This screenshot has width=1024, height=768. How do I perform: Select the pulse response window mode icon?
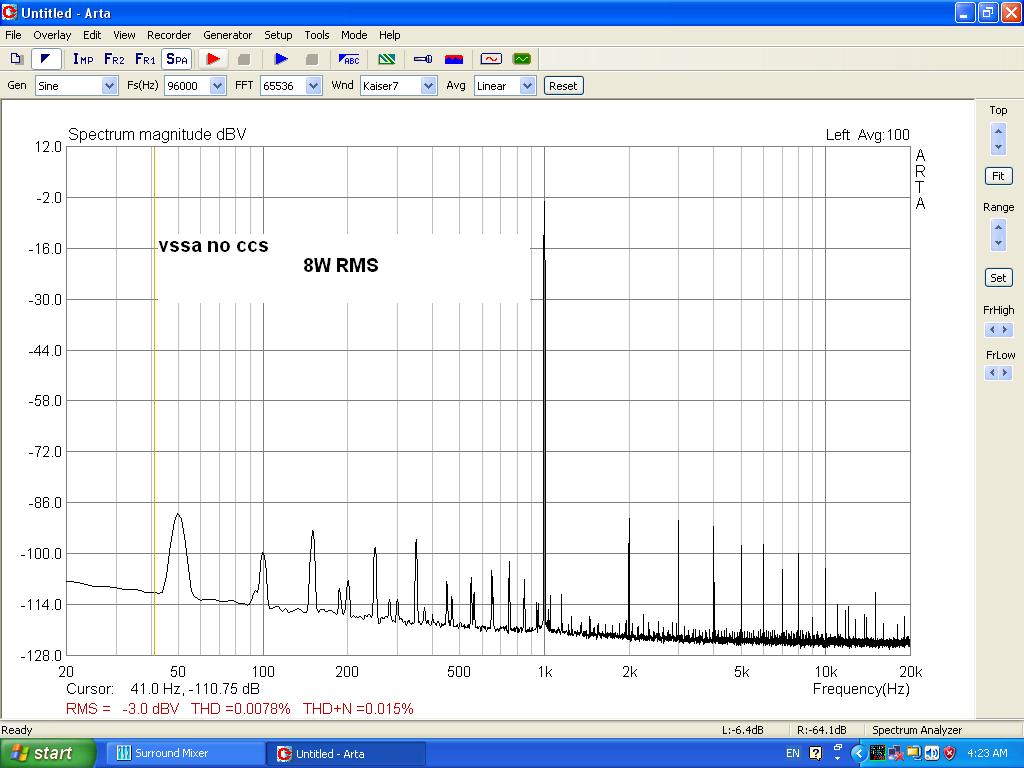pyautogui.click(x=46, y=59)
